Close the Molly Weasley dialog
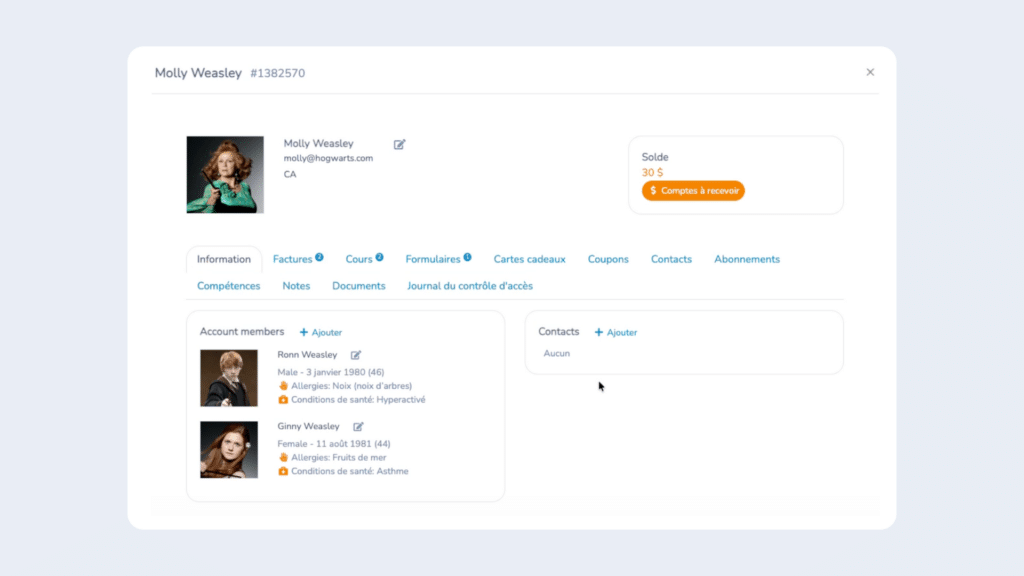 (870, 72)
